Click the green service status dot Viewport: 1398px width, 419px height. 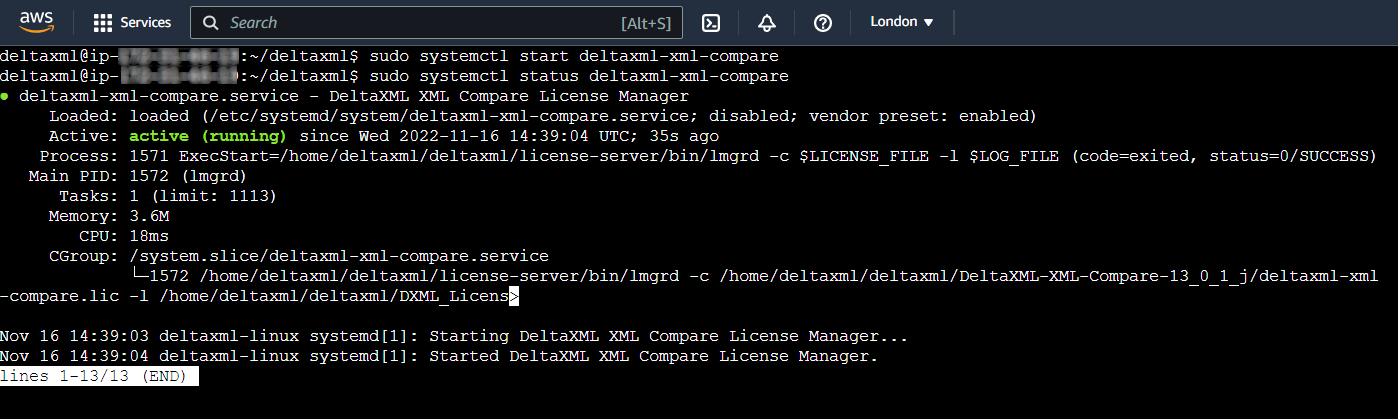pyautogui.click(x=6, y=96)
